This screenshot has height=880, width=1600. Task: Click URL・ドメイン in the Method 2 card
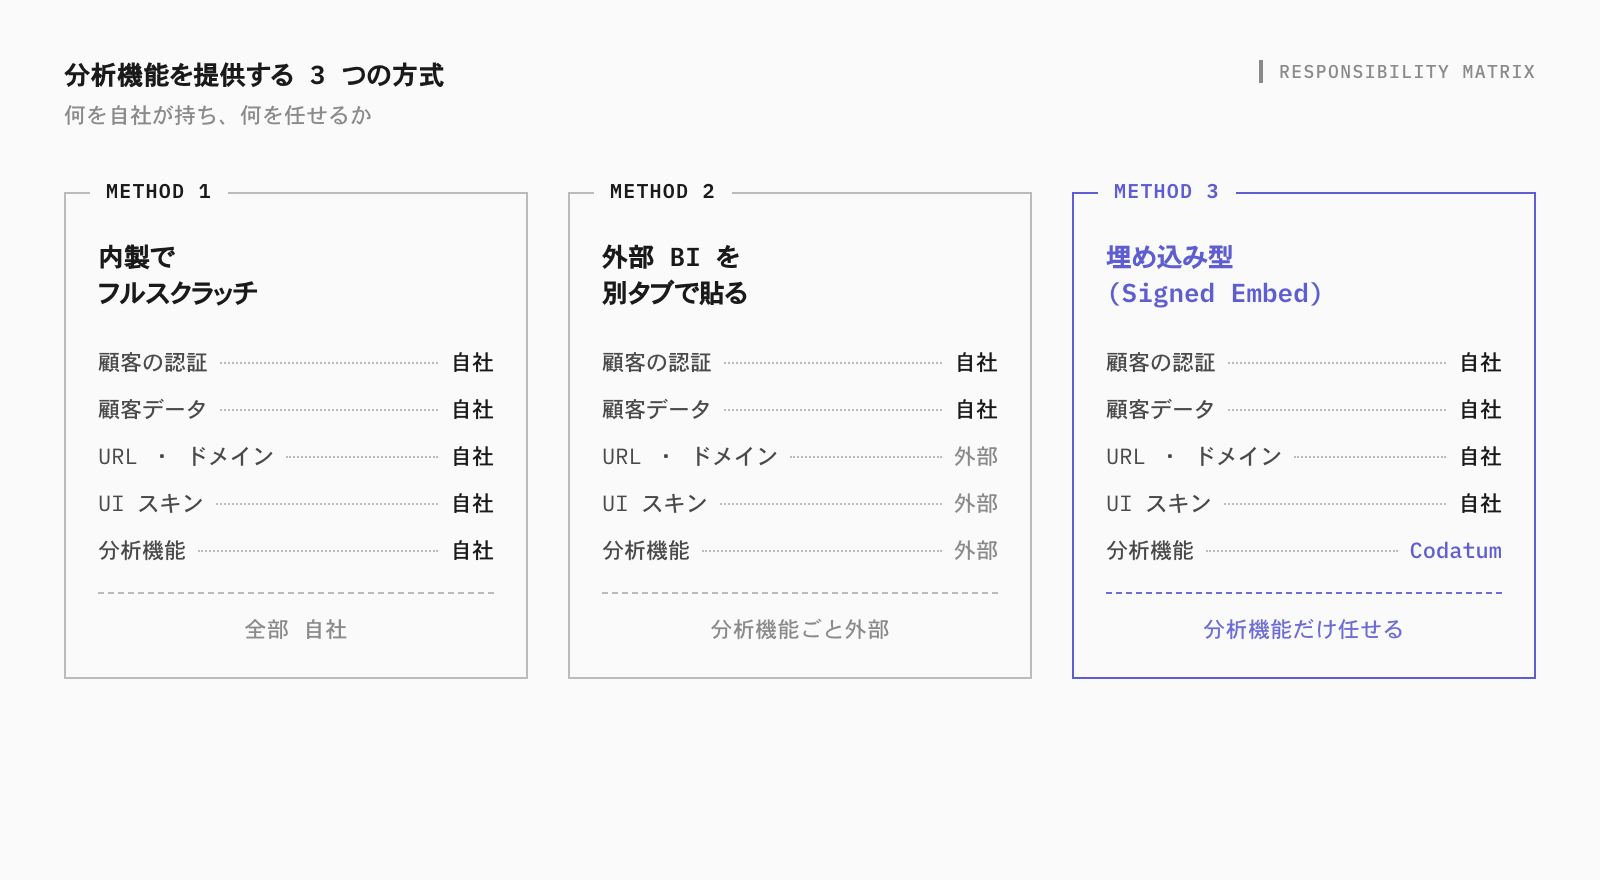pyautogui.click(x=690, y=456)
